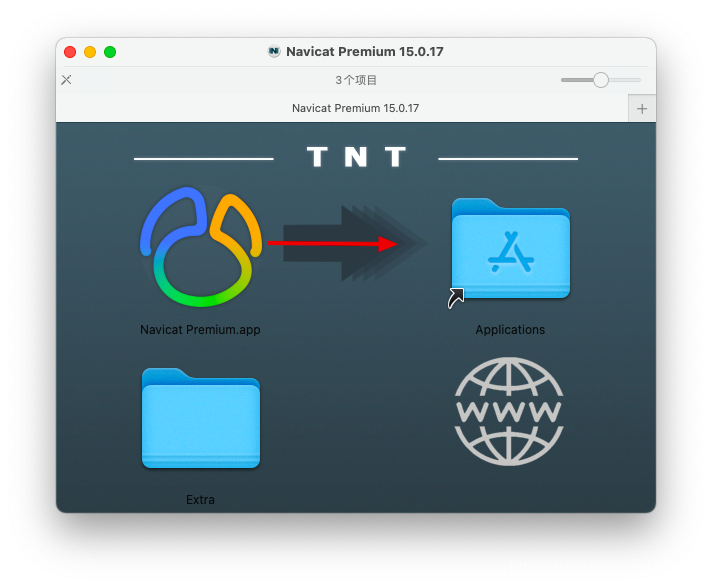
Task: Select the Navicat Premium.app icon
Action: coord(201,247)
